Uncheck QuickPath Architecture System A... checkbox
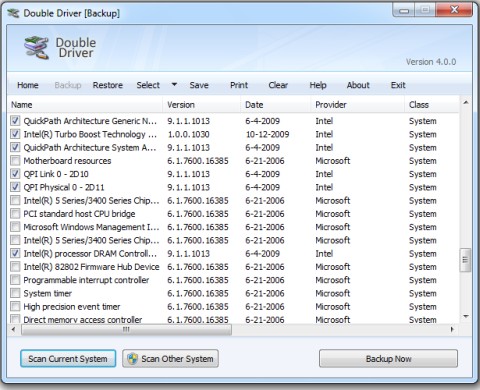 [15, 147]
